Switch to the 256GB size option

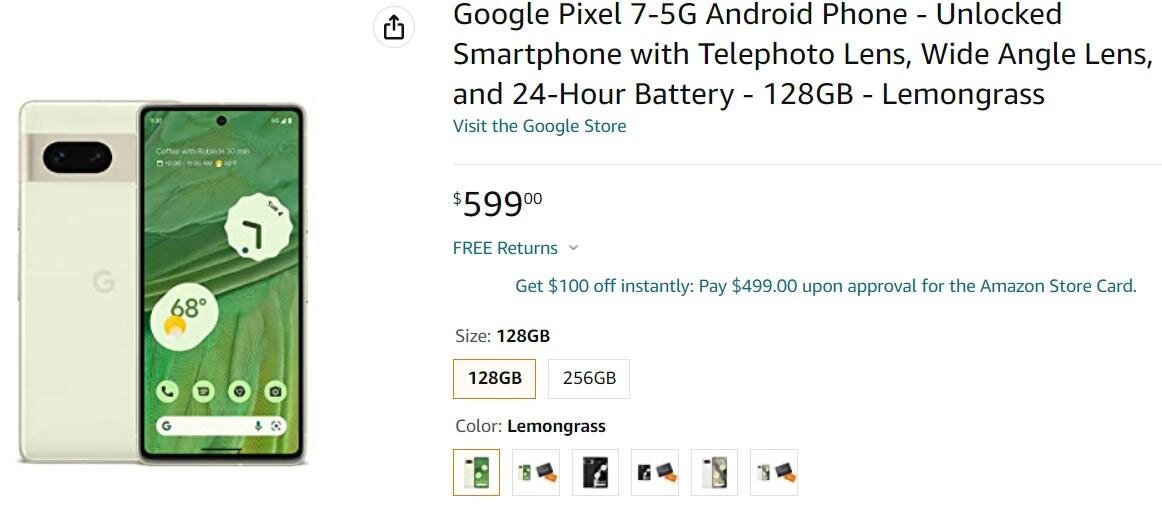coord(589,379)
